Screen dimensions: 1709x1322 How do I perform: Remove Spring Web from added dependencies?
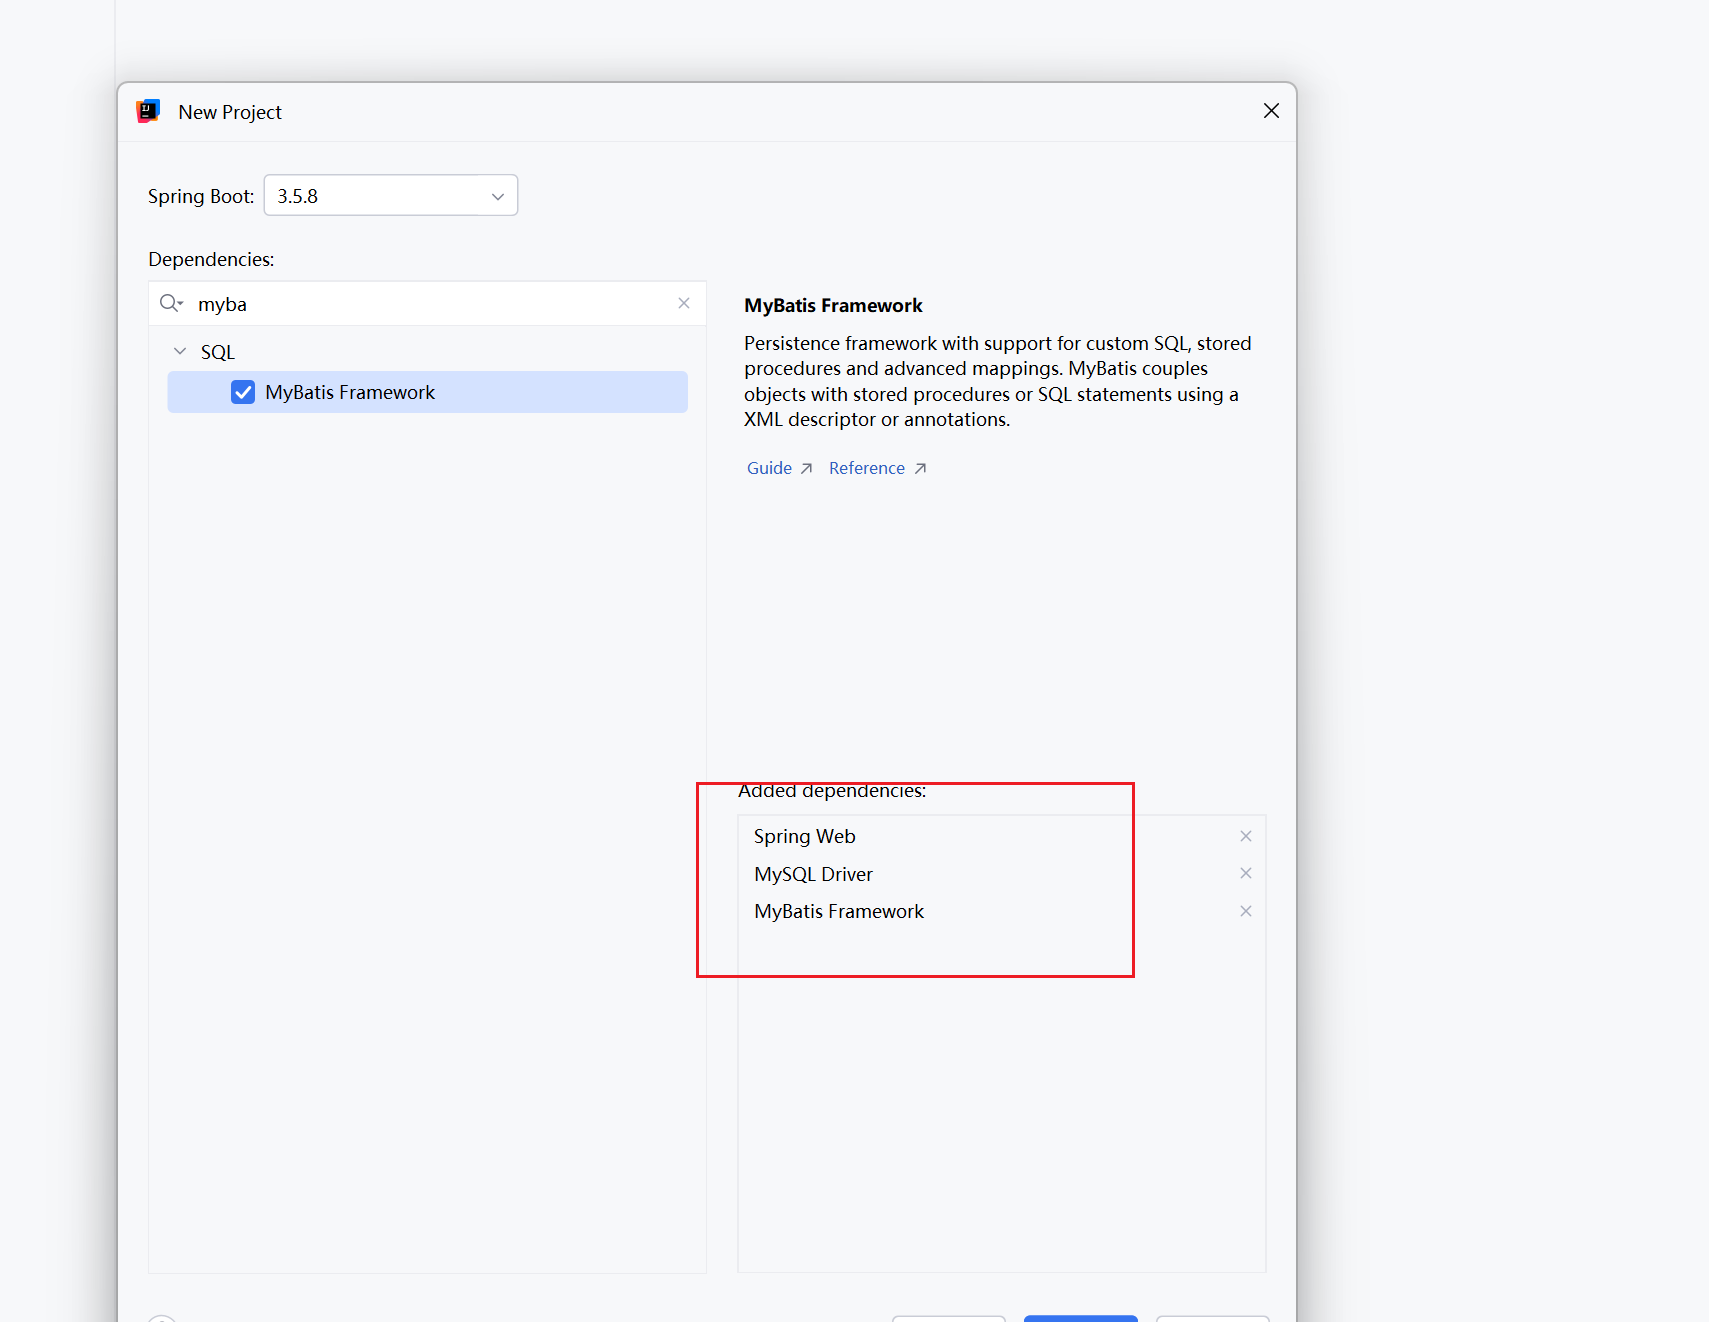tap(1246, 836)
